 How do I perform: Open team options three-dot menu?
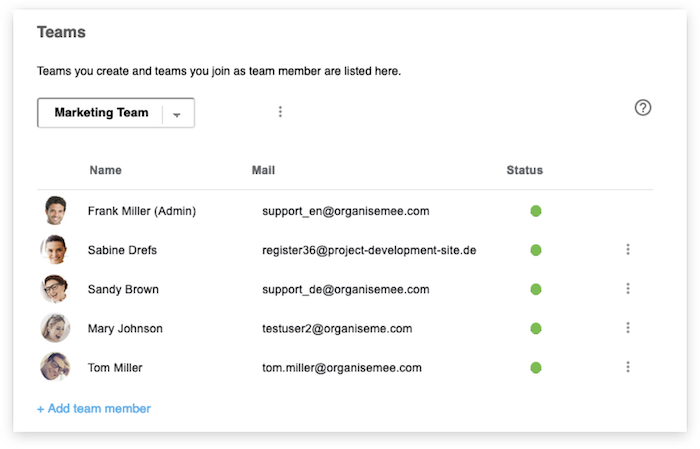pyautogui.click(x=280, y=112)
